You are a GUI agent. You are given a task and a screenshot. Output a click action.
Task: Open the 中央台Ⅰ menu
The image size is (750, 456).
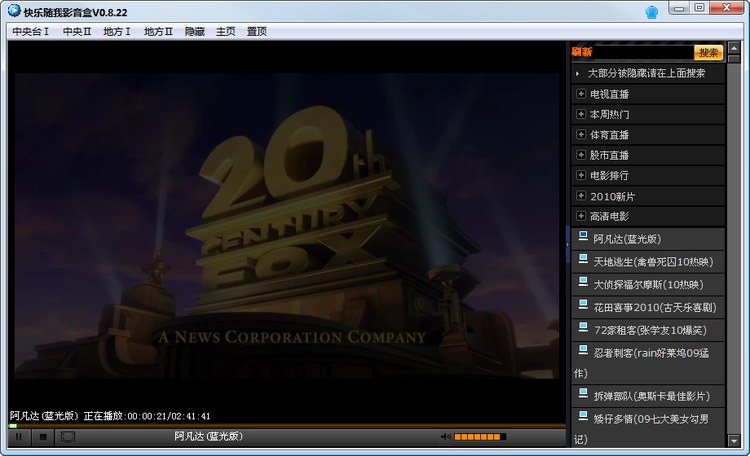[x=30, y=31]
